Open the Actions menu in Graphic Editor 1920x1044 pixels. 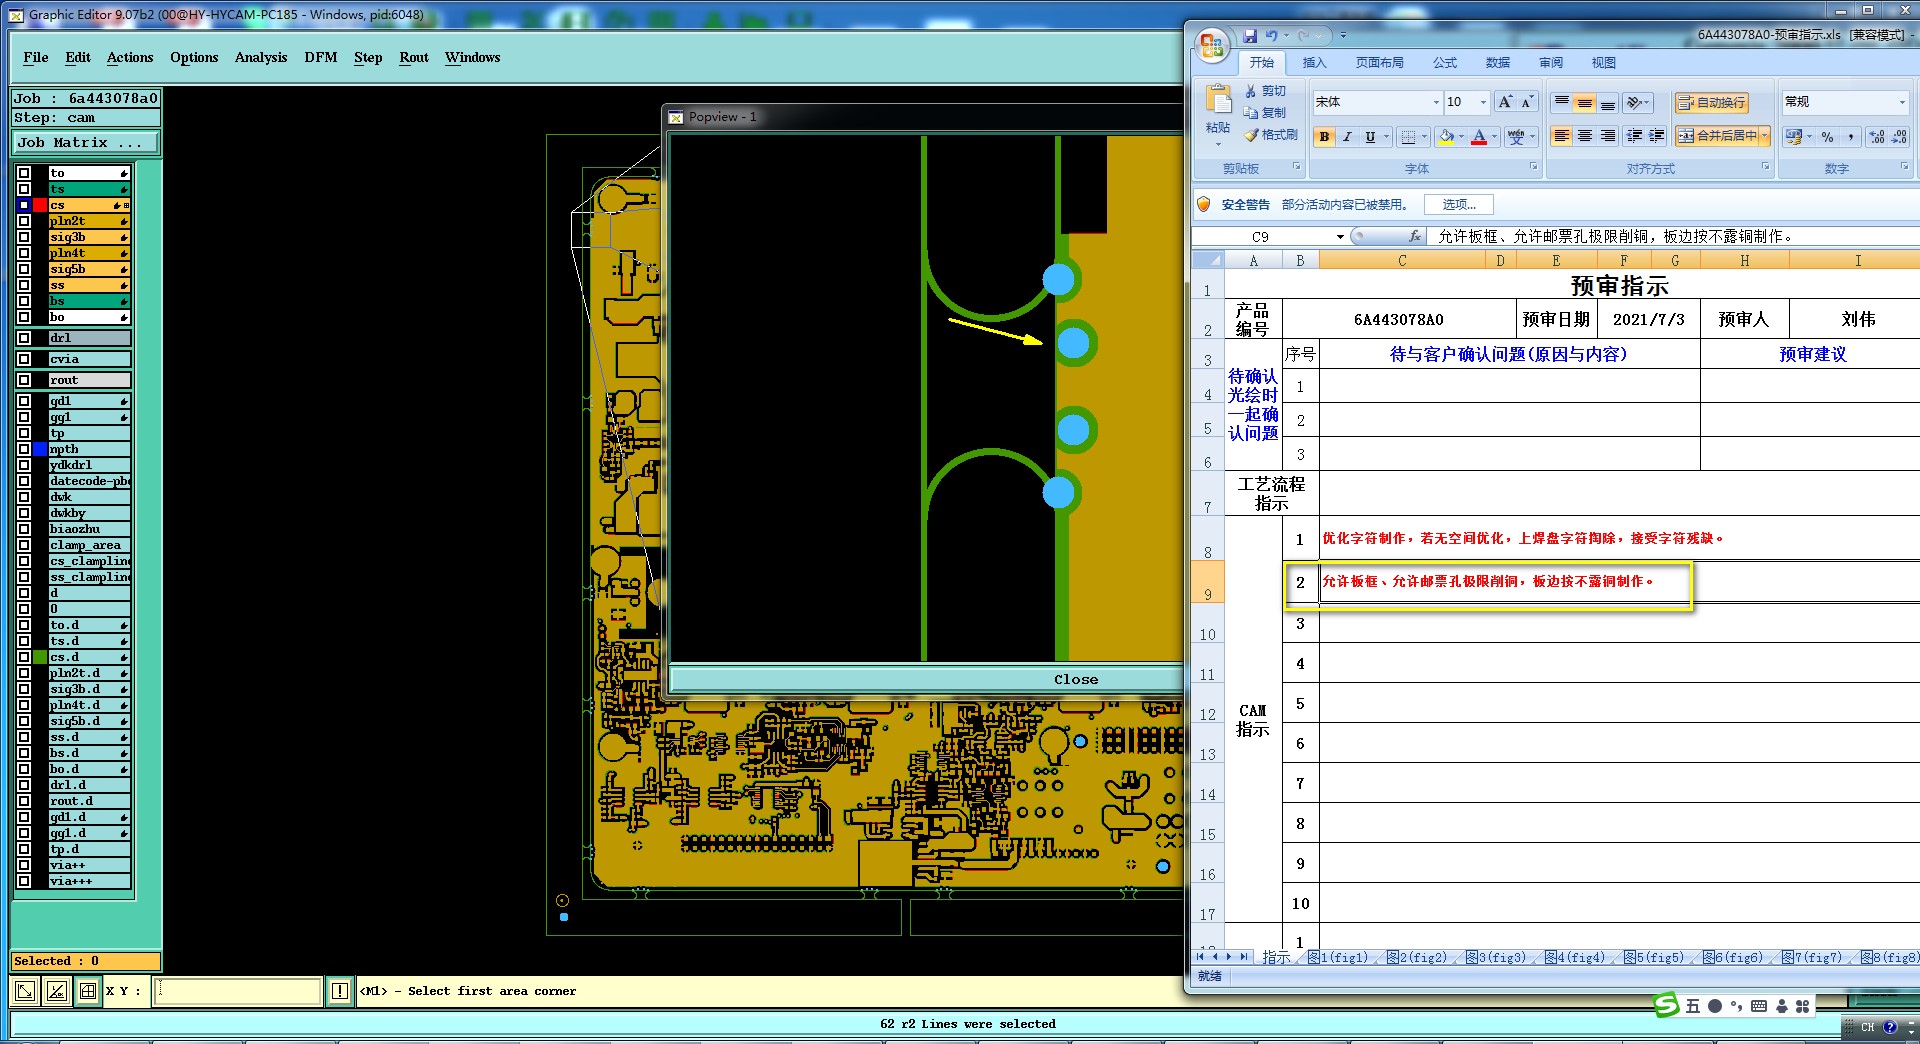pos(130,58)
